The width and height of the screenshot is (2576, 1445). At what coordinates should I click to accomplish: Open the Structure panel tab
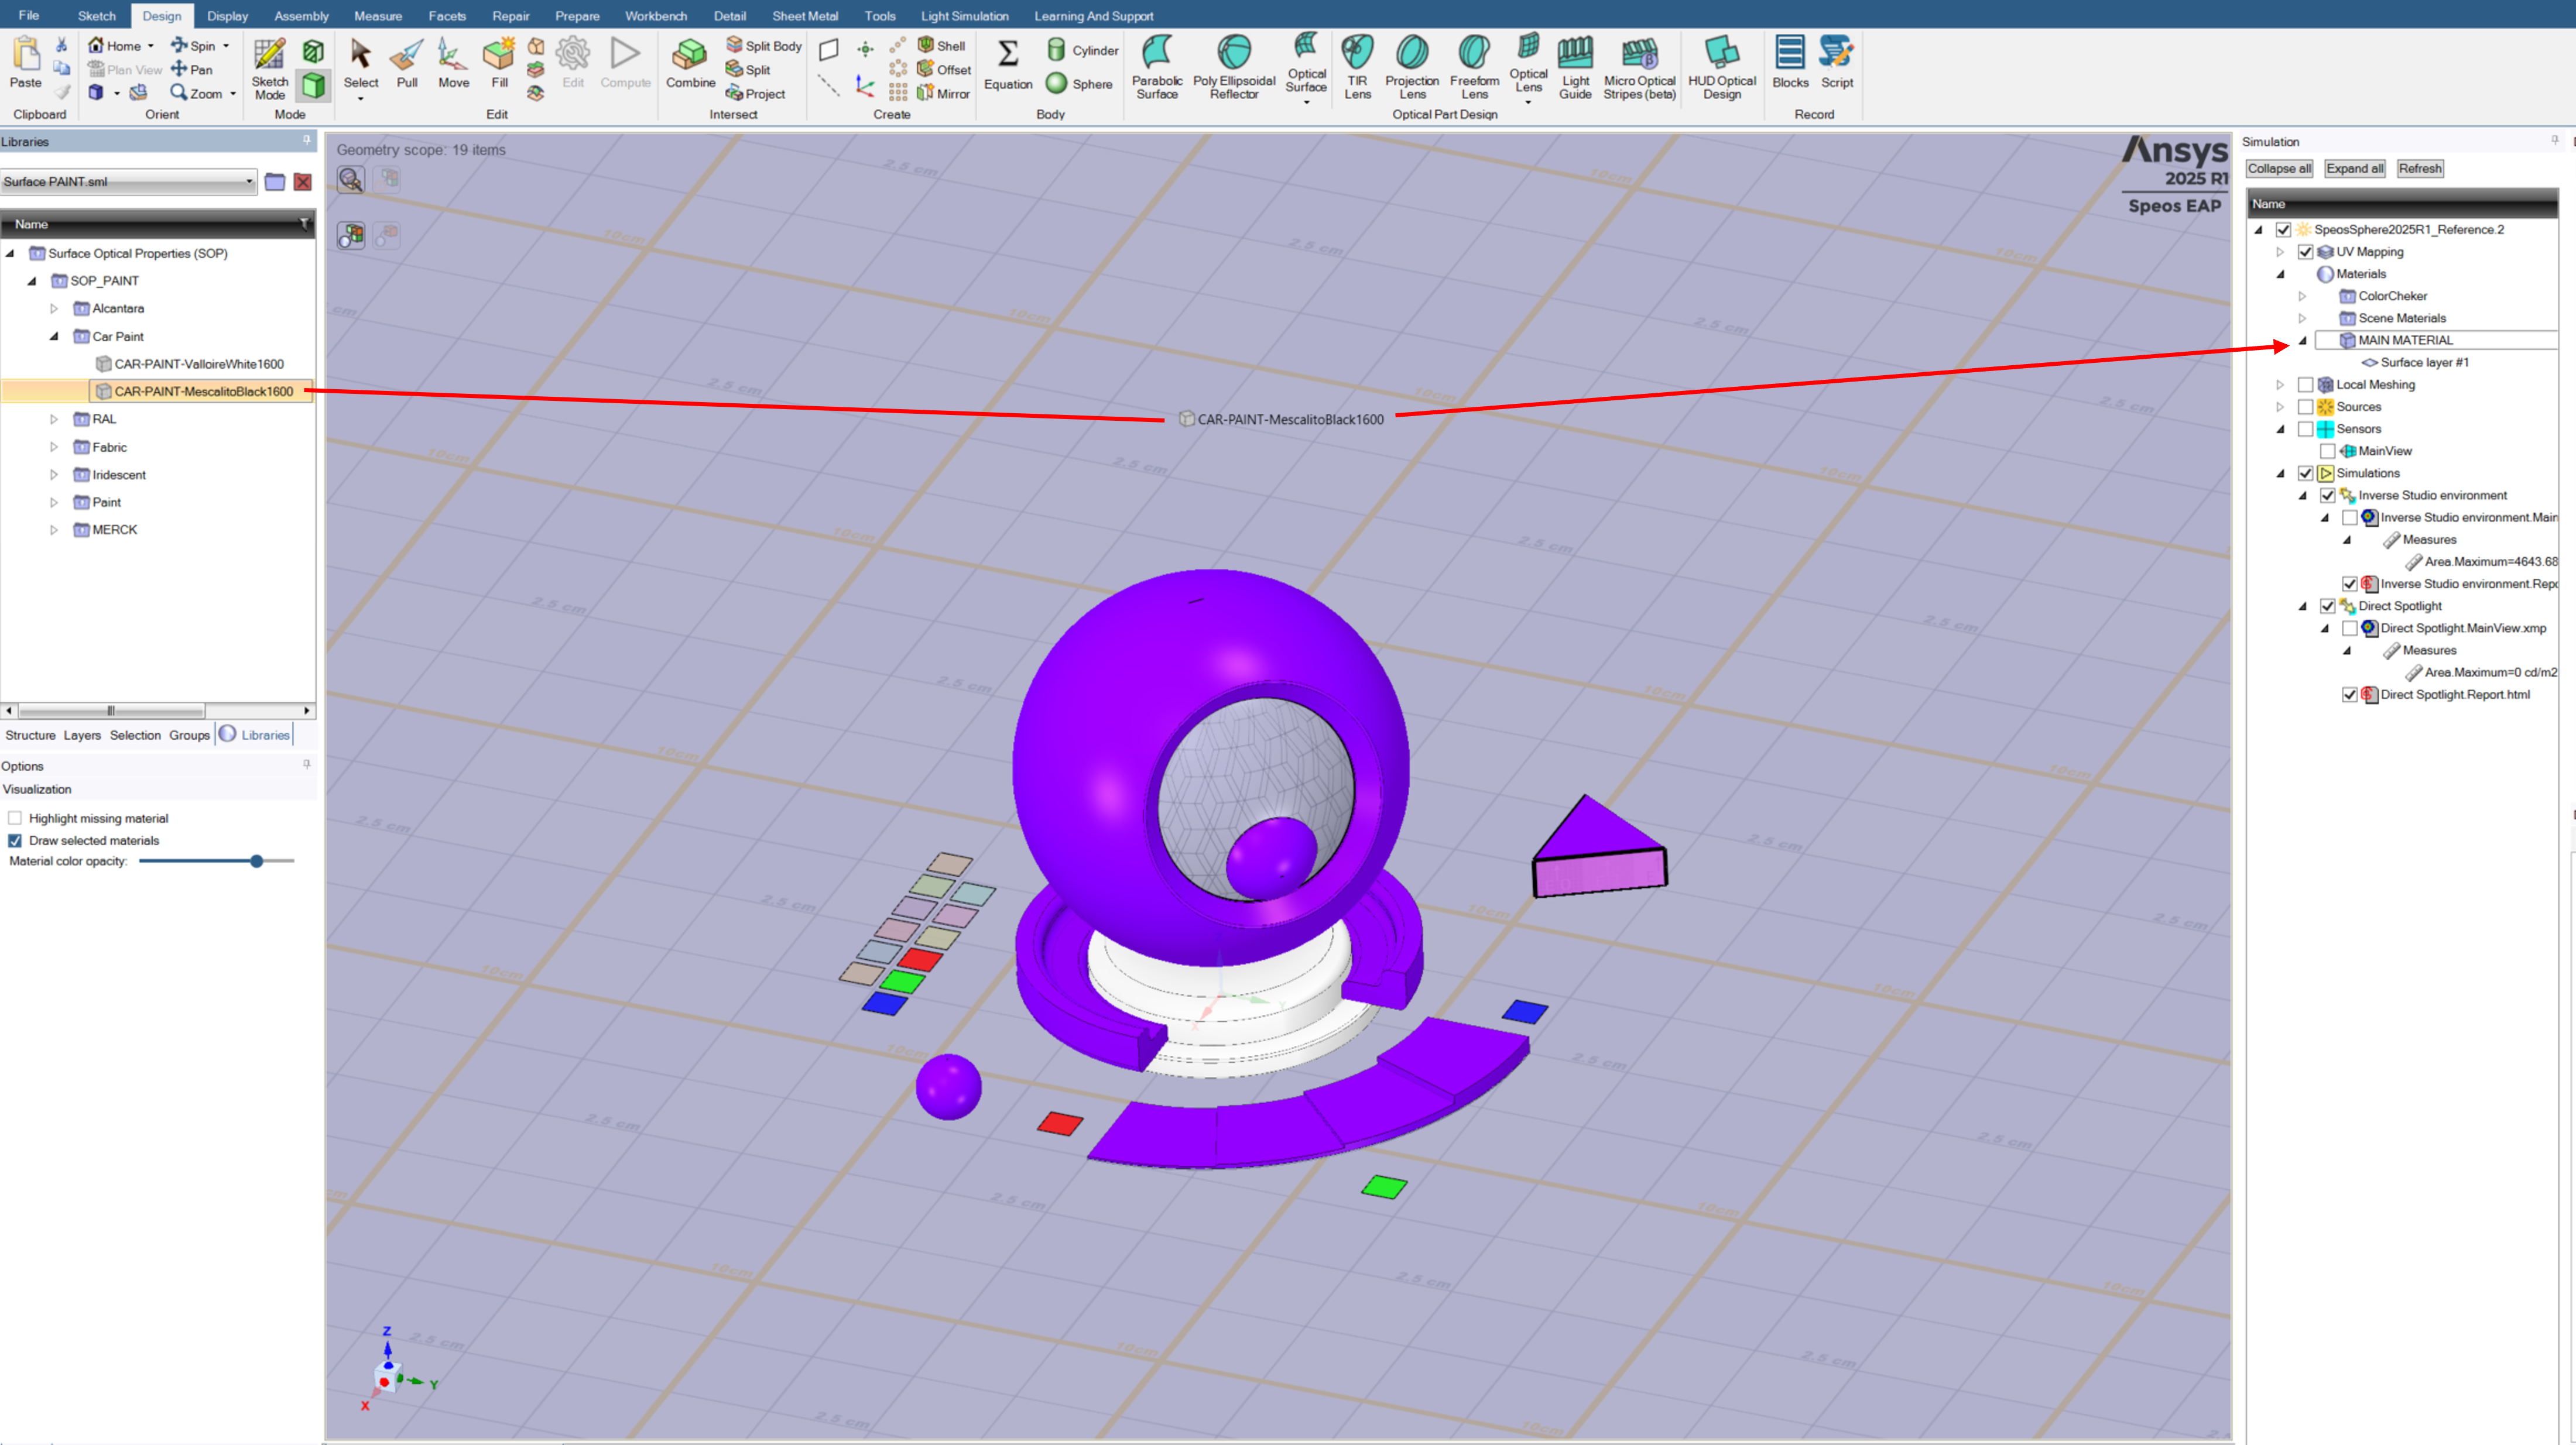tap(30, 735)
